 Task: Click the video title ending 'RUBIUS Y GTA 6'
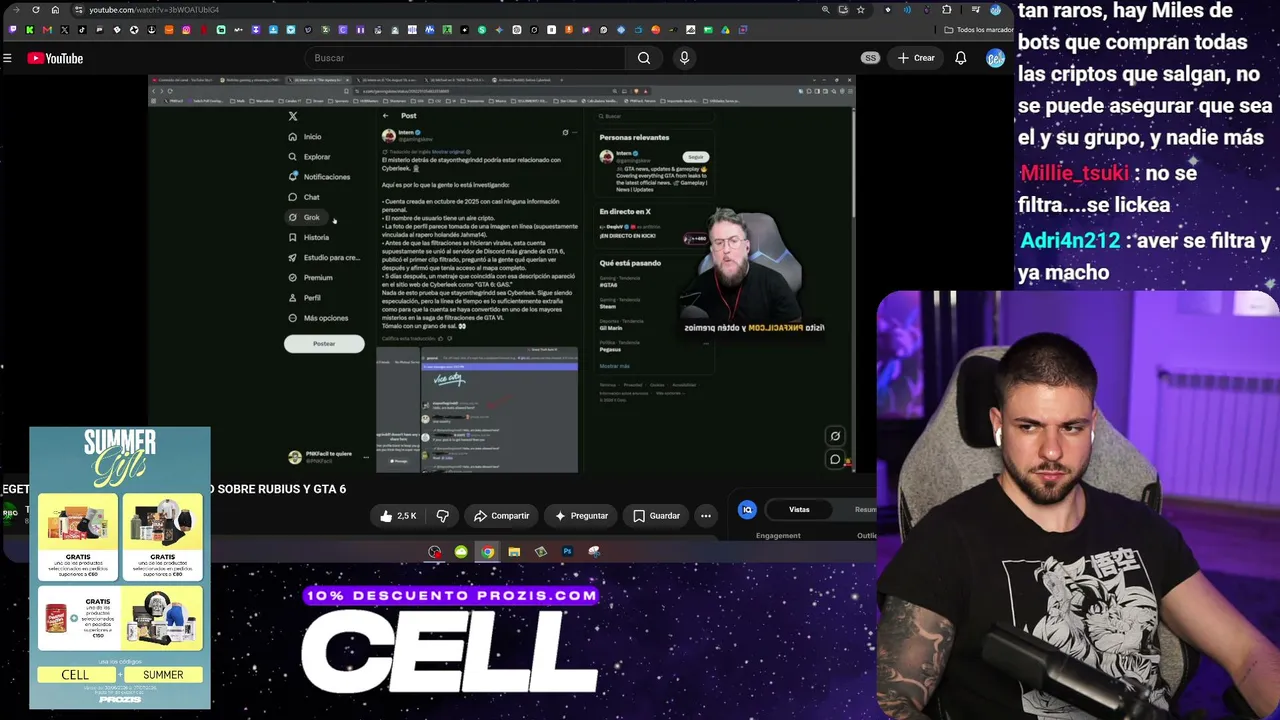pyautogui.click(x=277, y=489)
